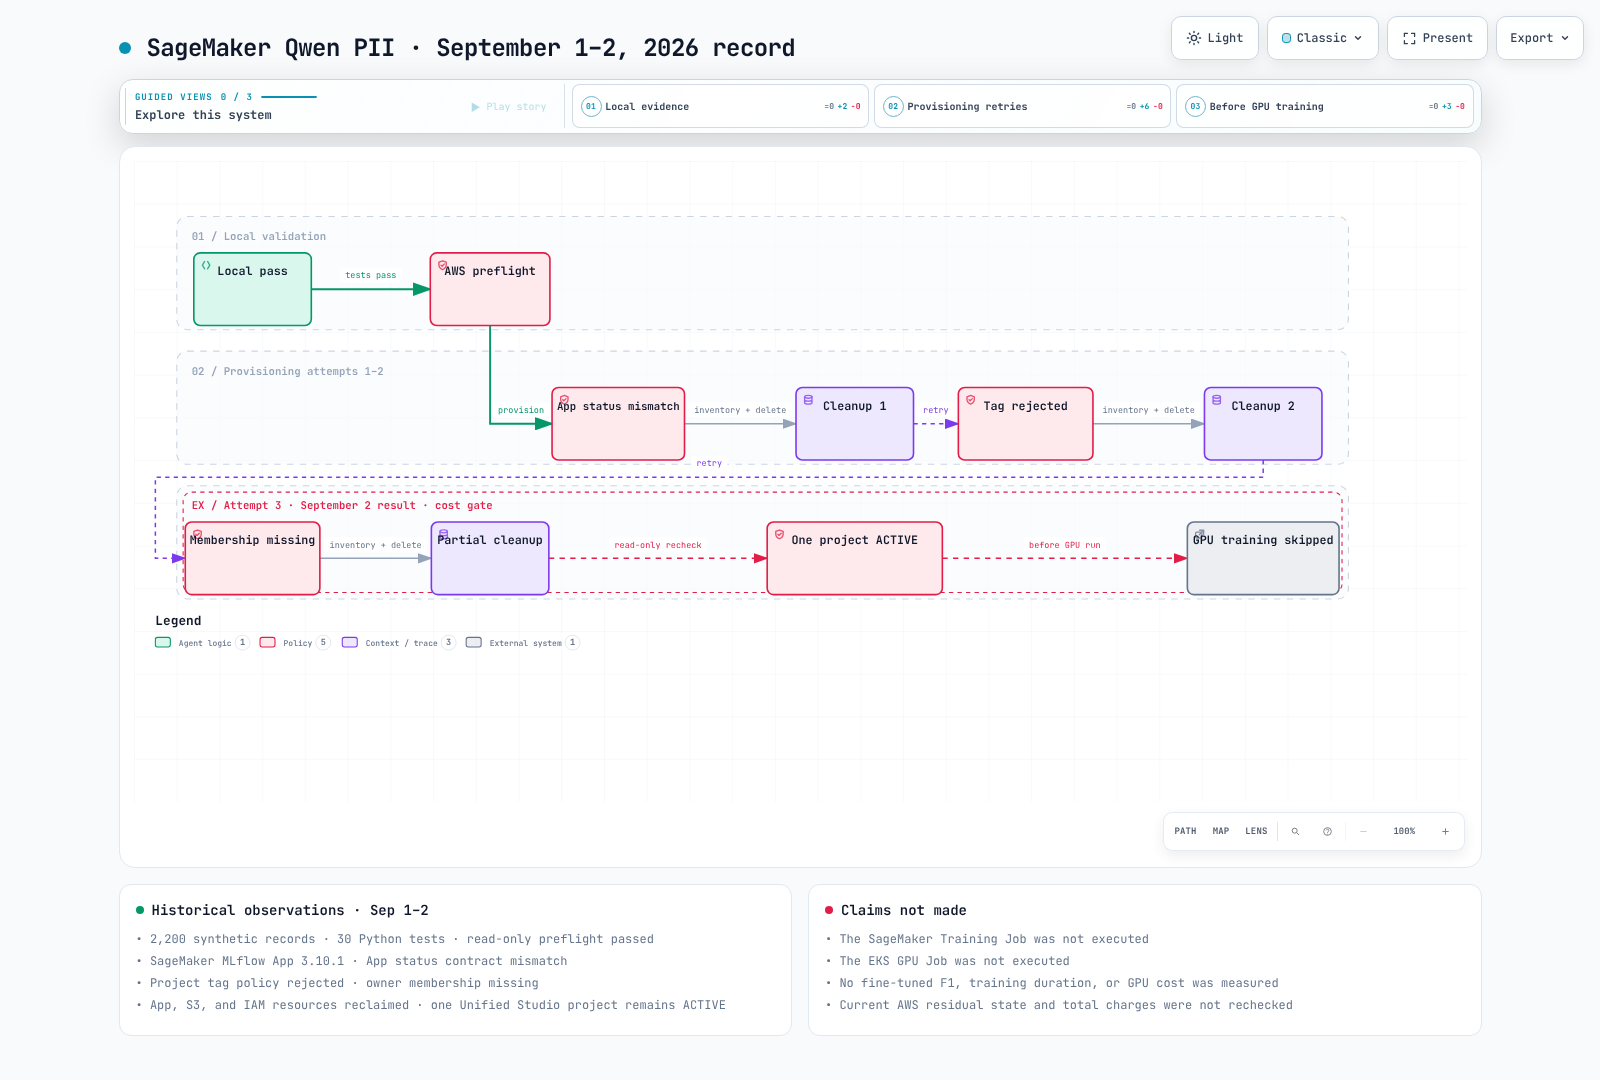Select the PATH view mode
This screenshot has height=1080, width=1600.
[1185, 831]
